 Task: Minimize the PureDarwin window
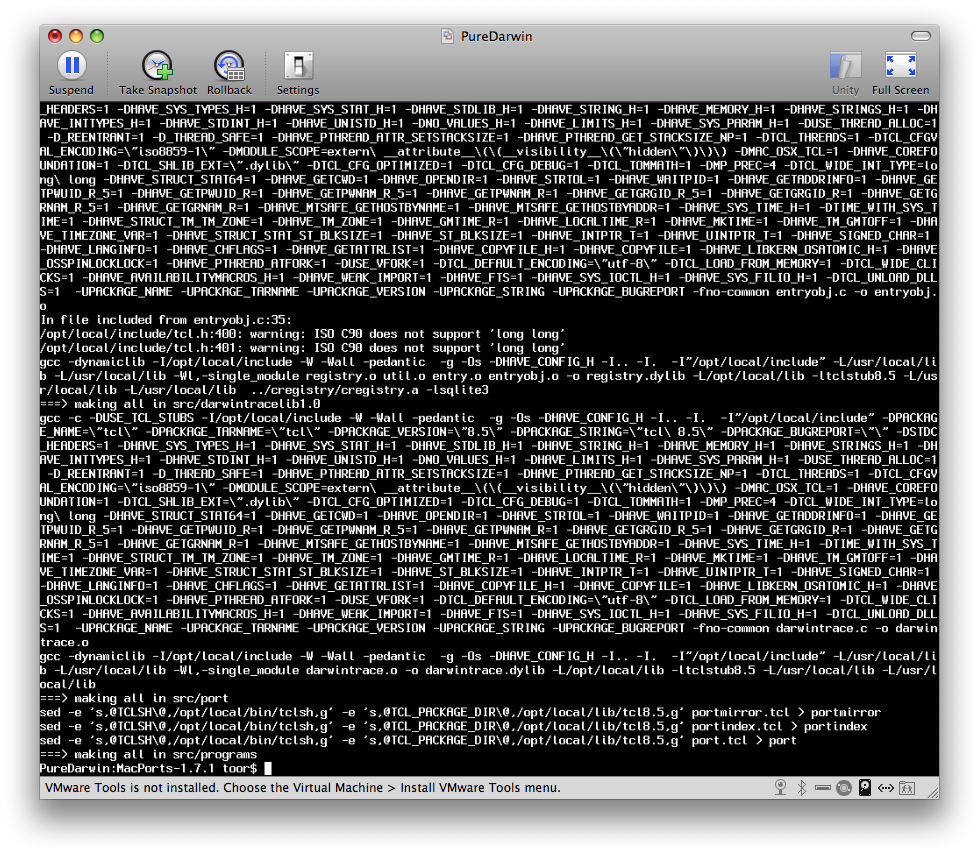coord(76,36)
